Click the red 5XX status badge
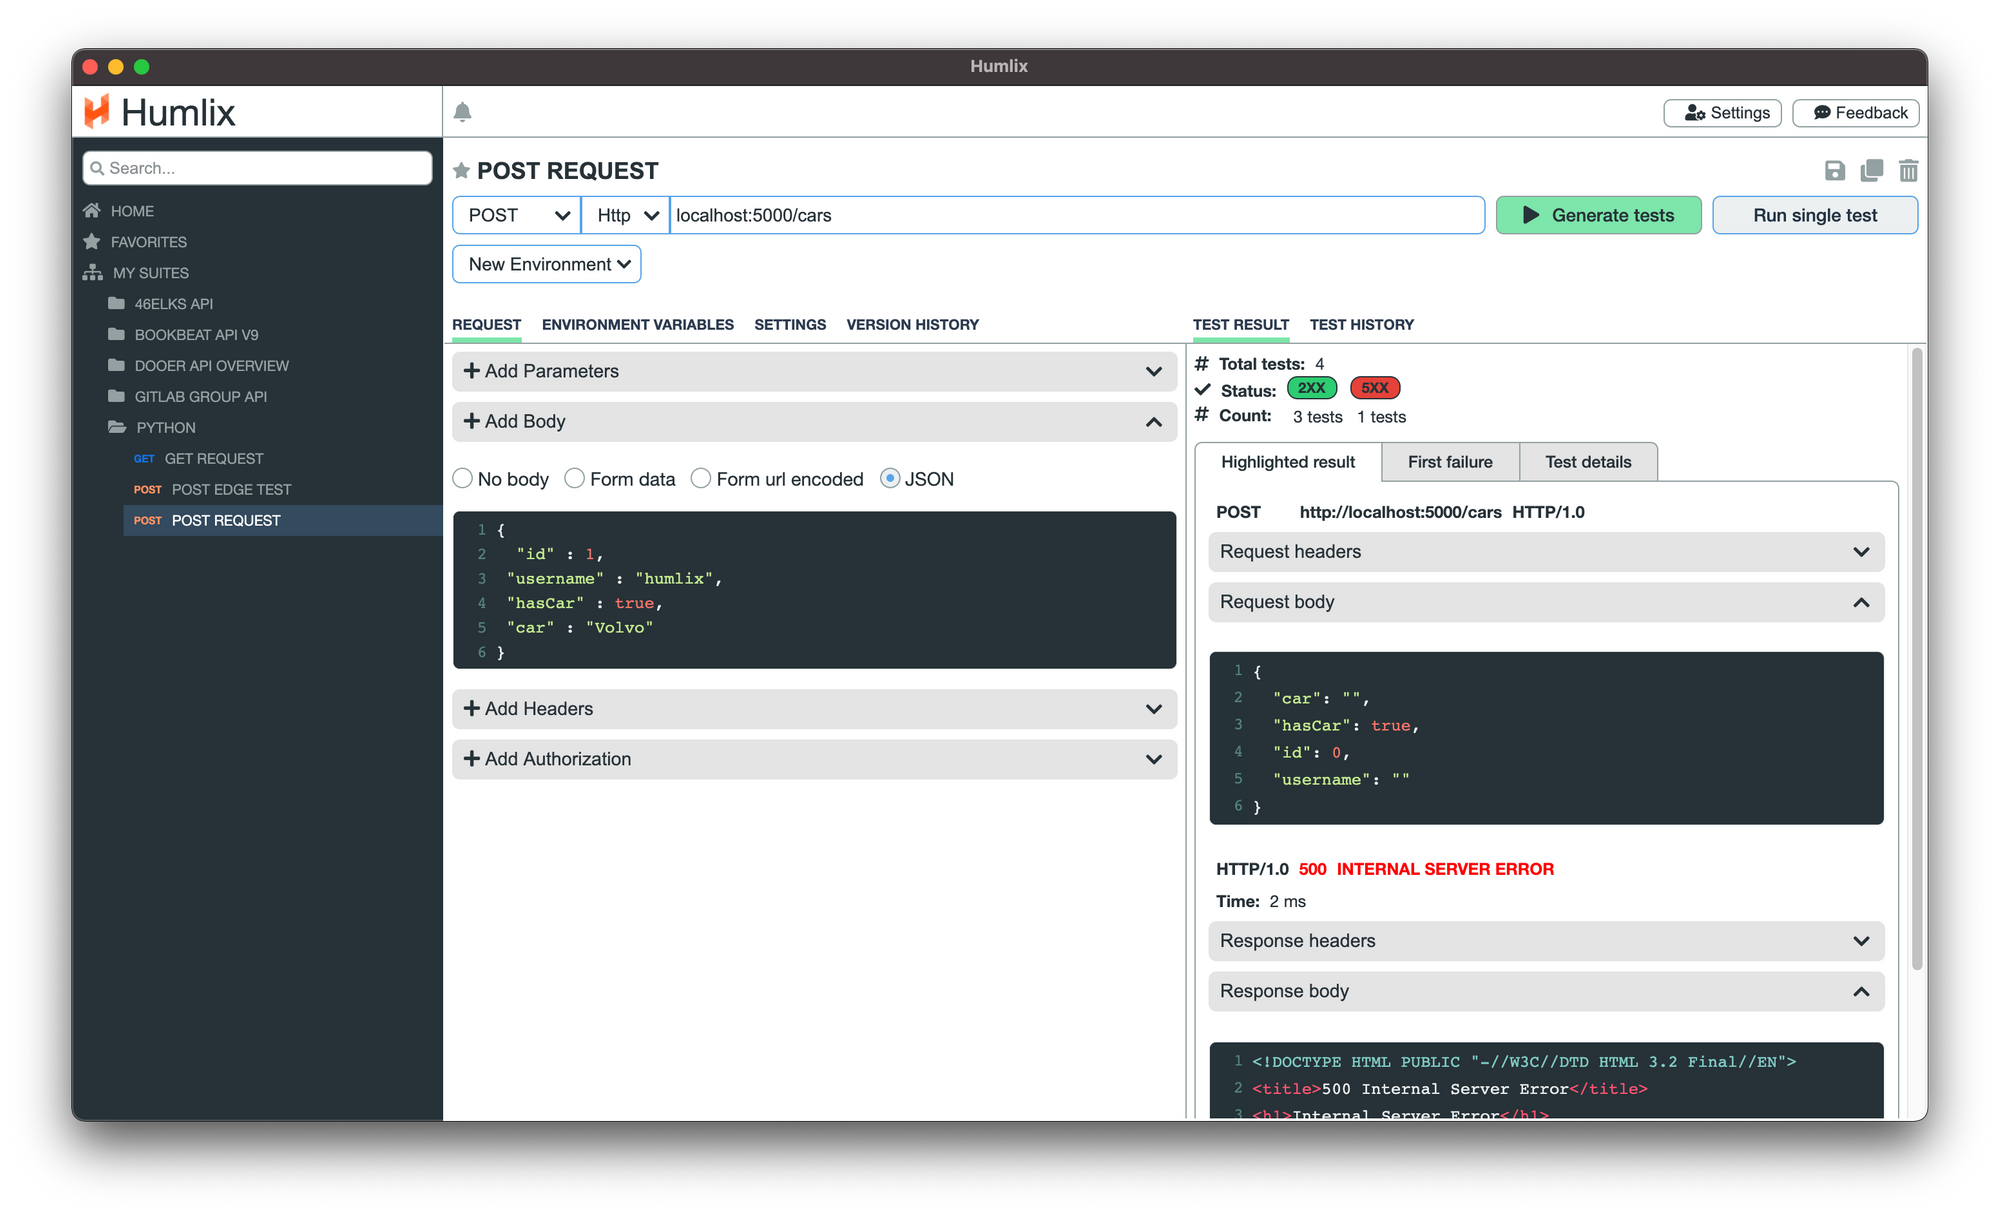The height and width of the screenshot is (1216, 2000). point(1374,388)
